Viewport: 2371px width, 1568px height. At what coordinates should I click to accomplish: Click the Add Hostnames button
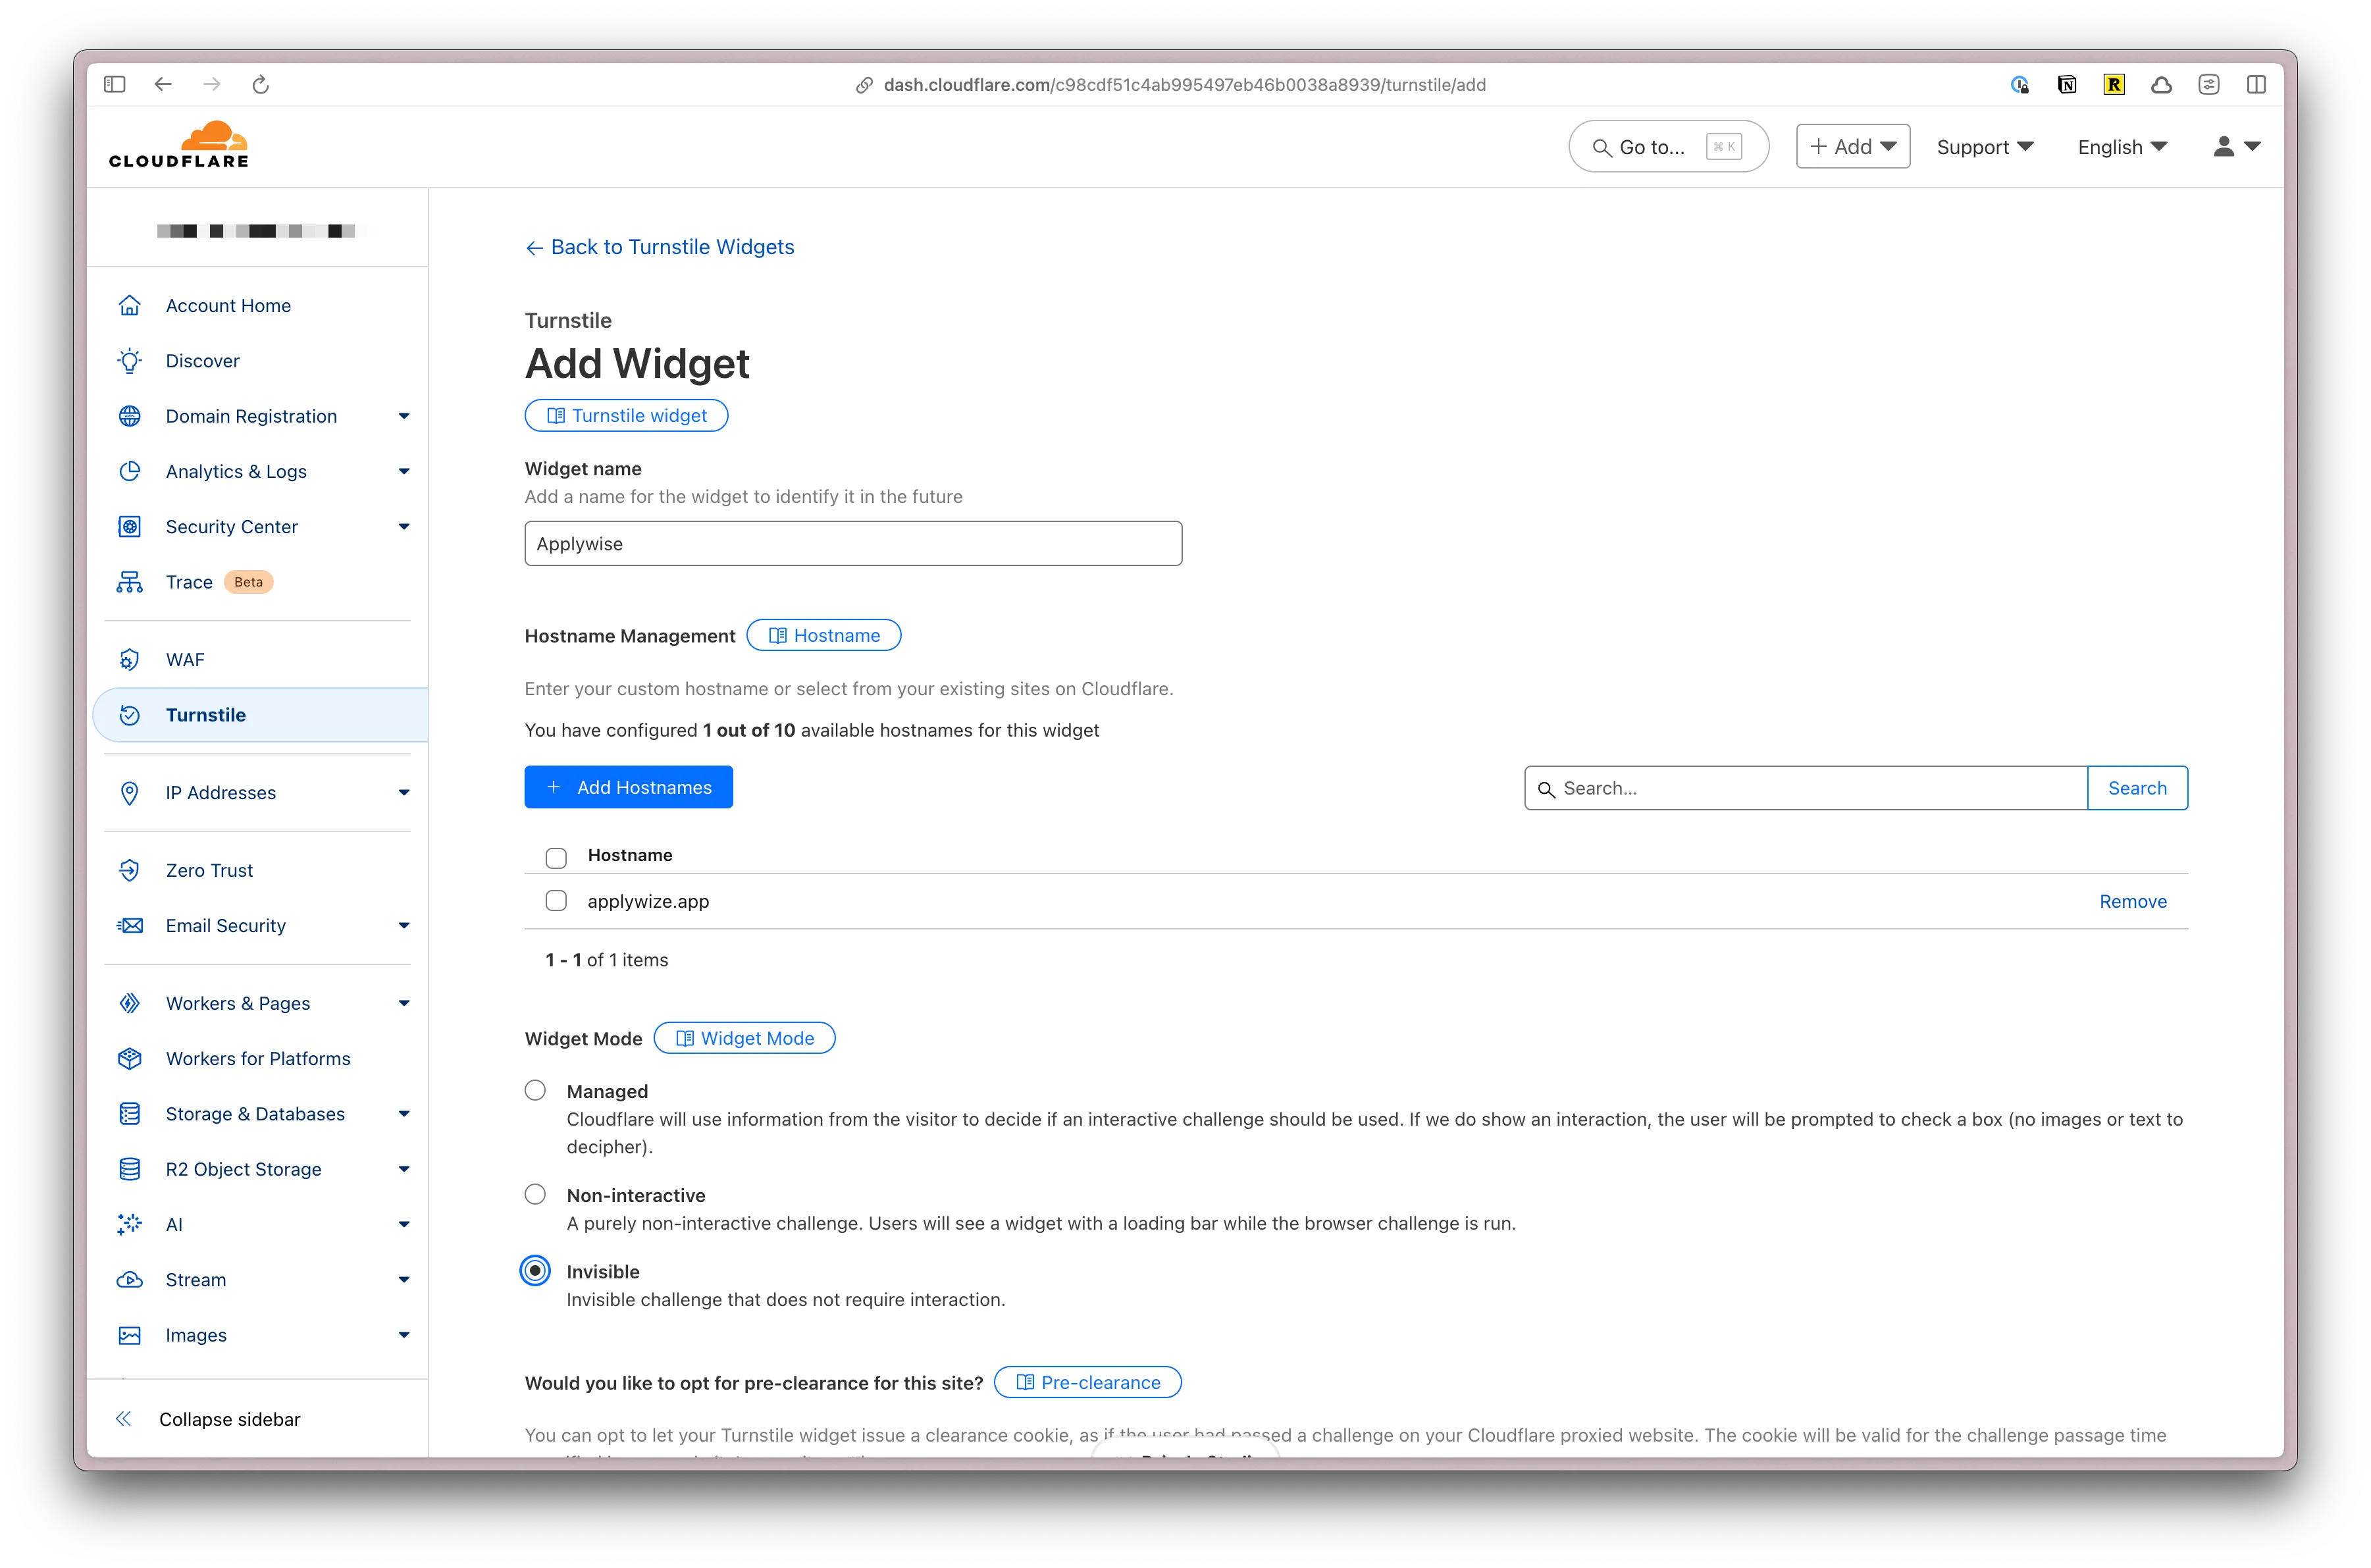click(x=629, y=787)
